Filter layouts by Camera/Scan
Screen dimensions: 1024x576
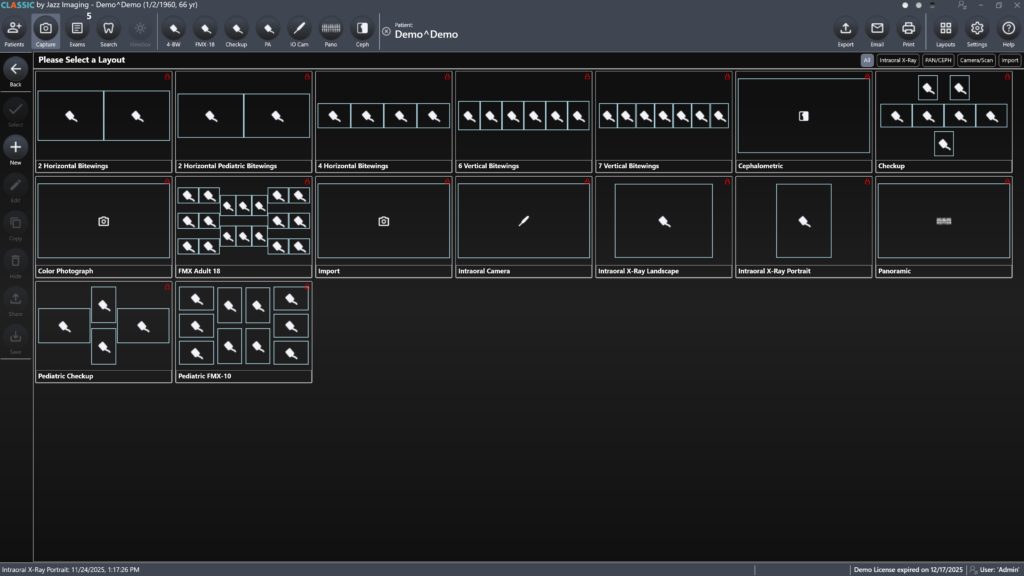976,60
